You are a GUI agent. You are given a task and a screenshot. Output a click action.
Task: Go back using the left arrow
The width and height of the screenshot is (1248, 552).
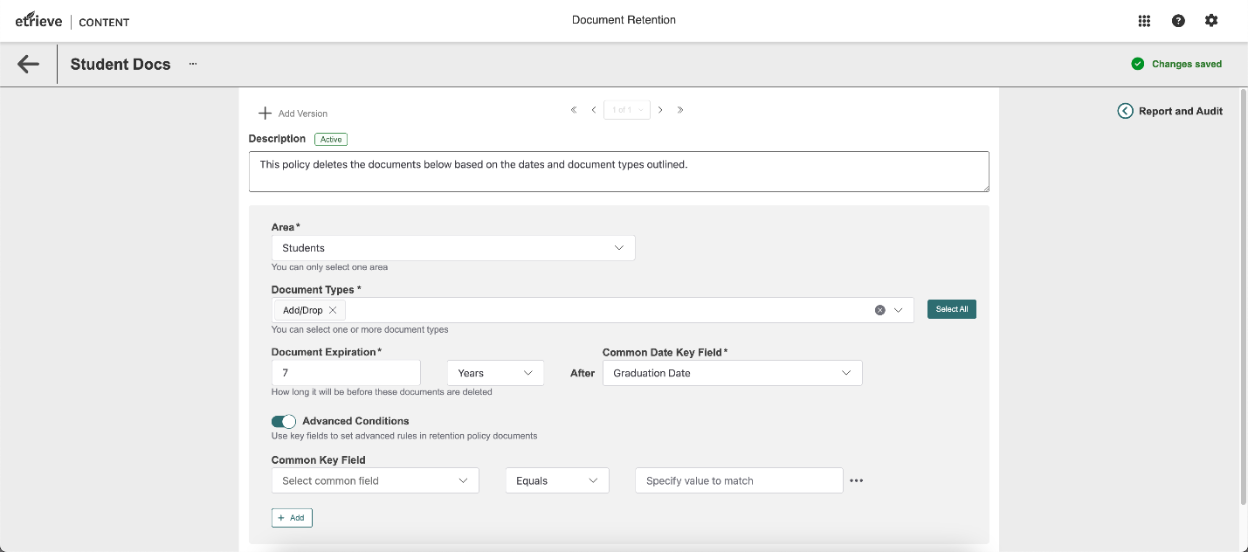pyautogui.click(x=28, y=64)
